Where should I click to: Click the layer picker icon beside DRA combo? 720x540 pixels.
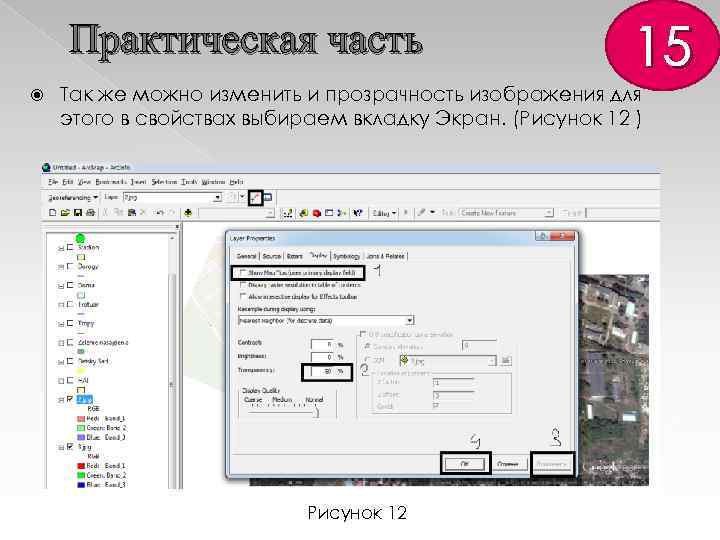[506, 360]
